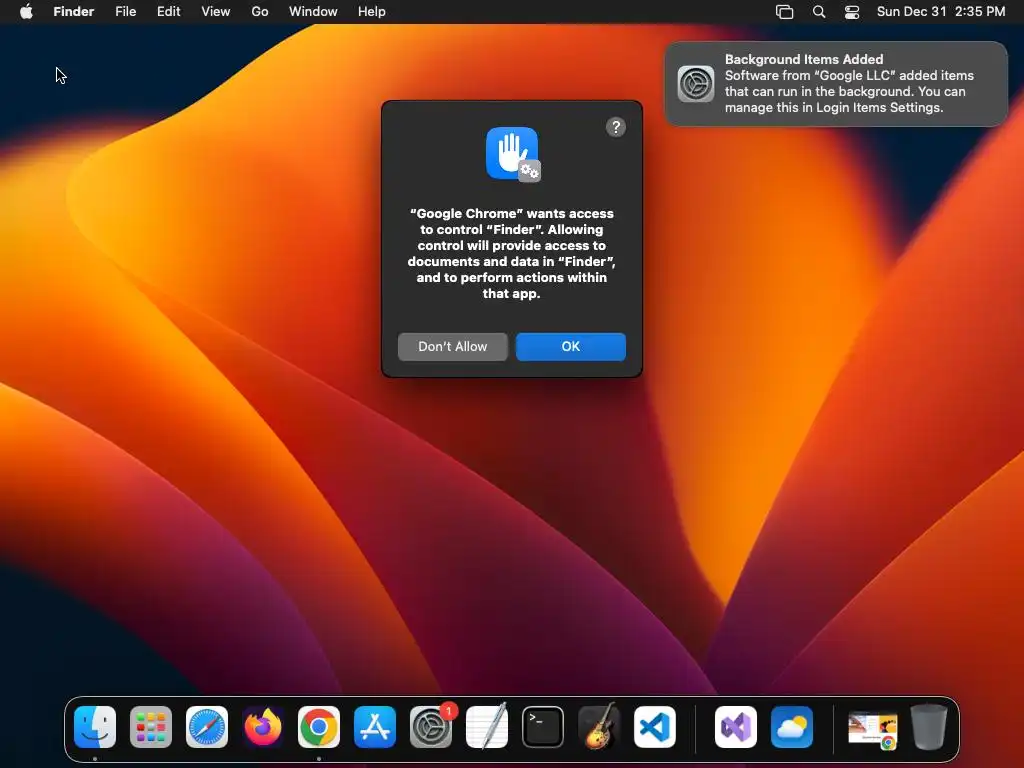Launch Safari from the Dock
Image resolution: width=1024 pixels, height=768 pixels.
(x=207, y=727)
